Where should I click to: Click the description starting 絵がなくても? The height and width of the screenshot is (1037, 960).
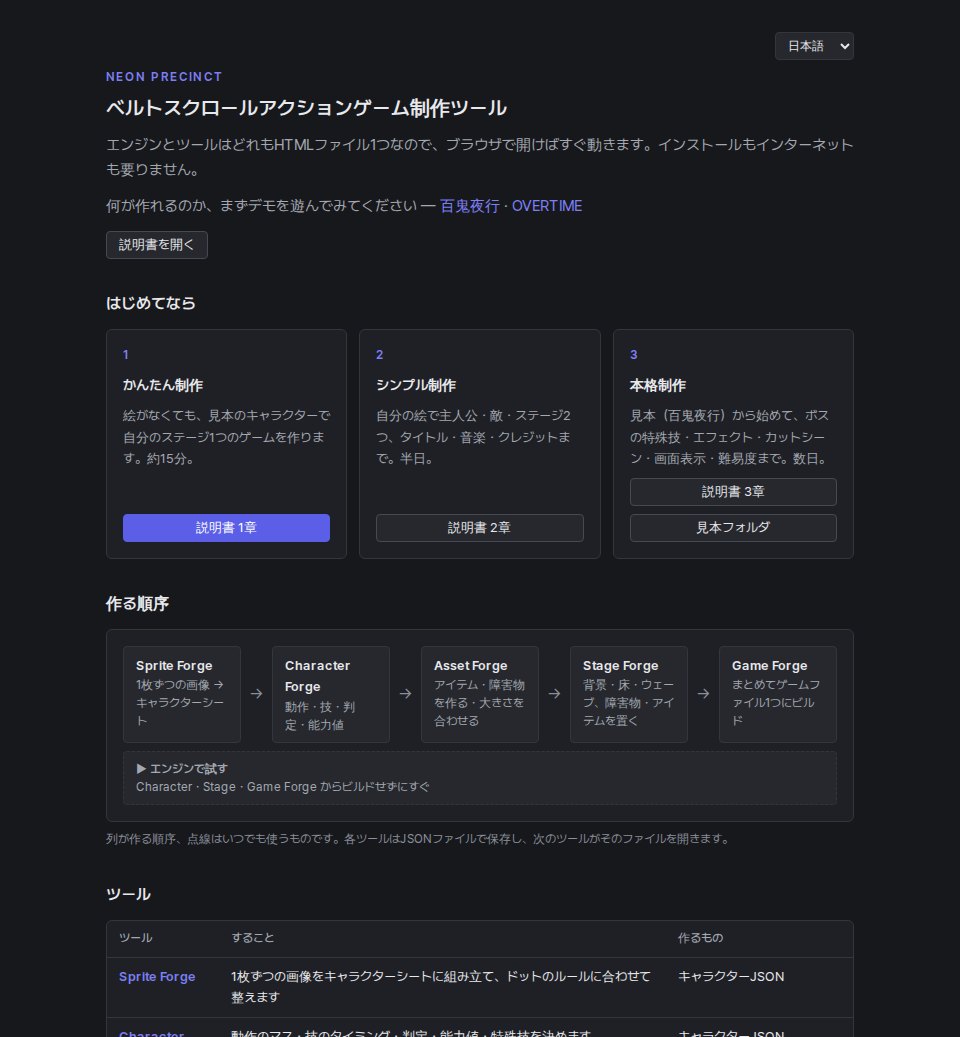227,437
